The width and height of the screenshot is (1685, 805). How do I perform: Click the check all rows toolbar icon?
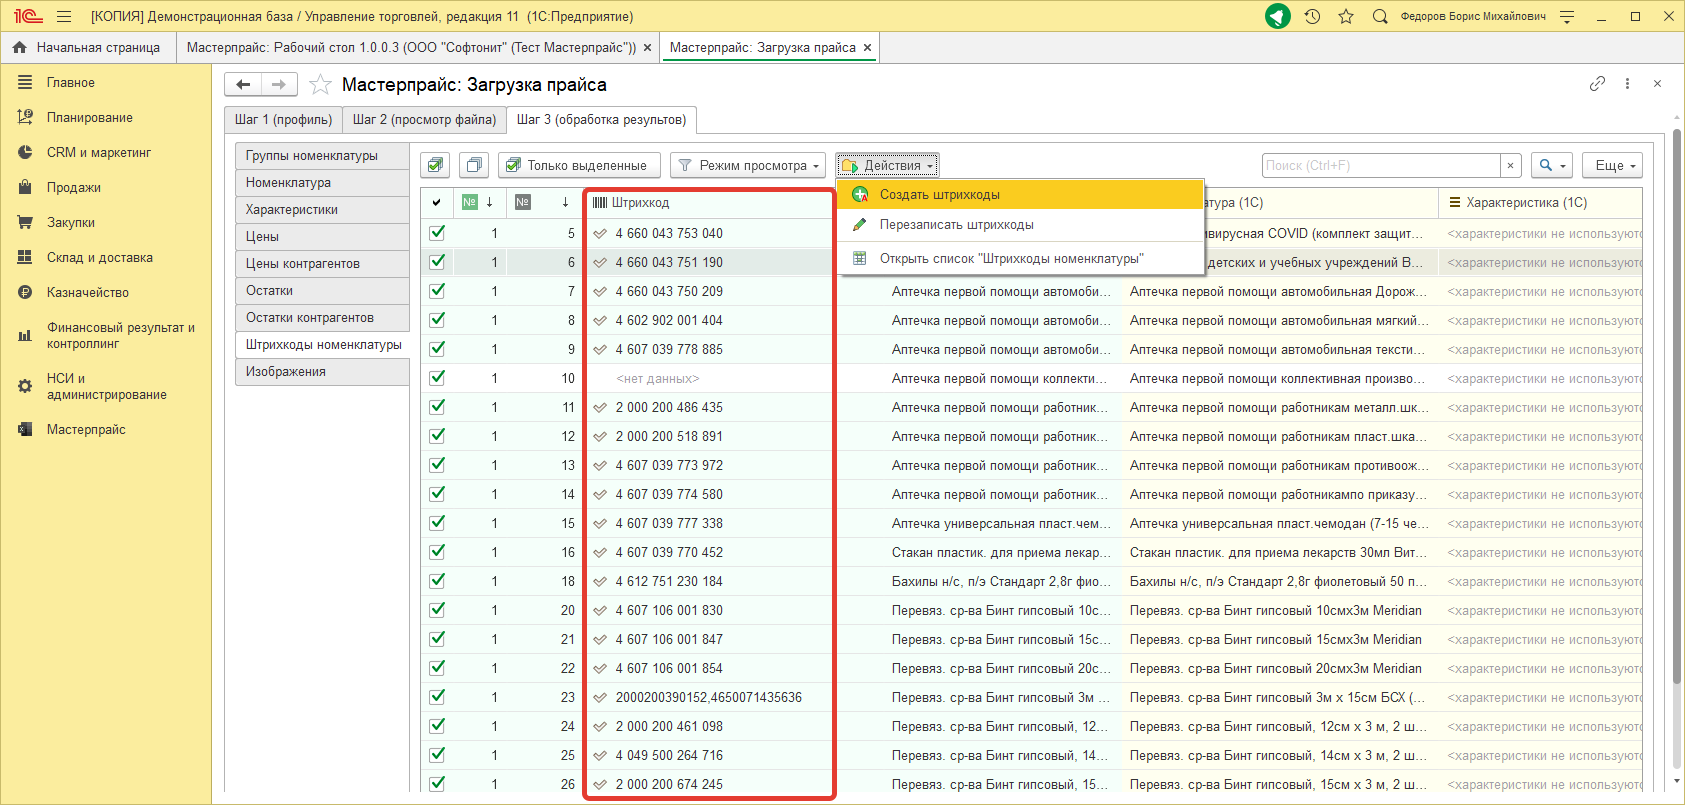coord(435,165)
